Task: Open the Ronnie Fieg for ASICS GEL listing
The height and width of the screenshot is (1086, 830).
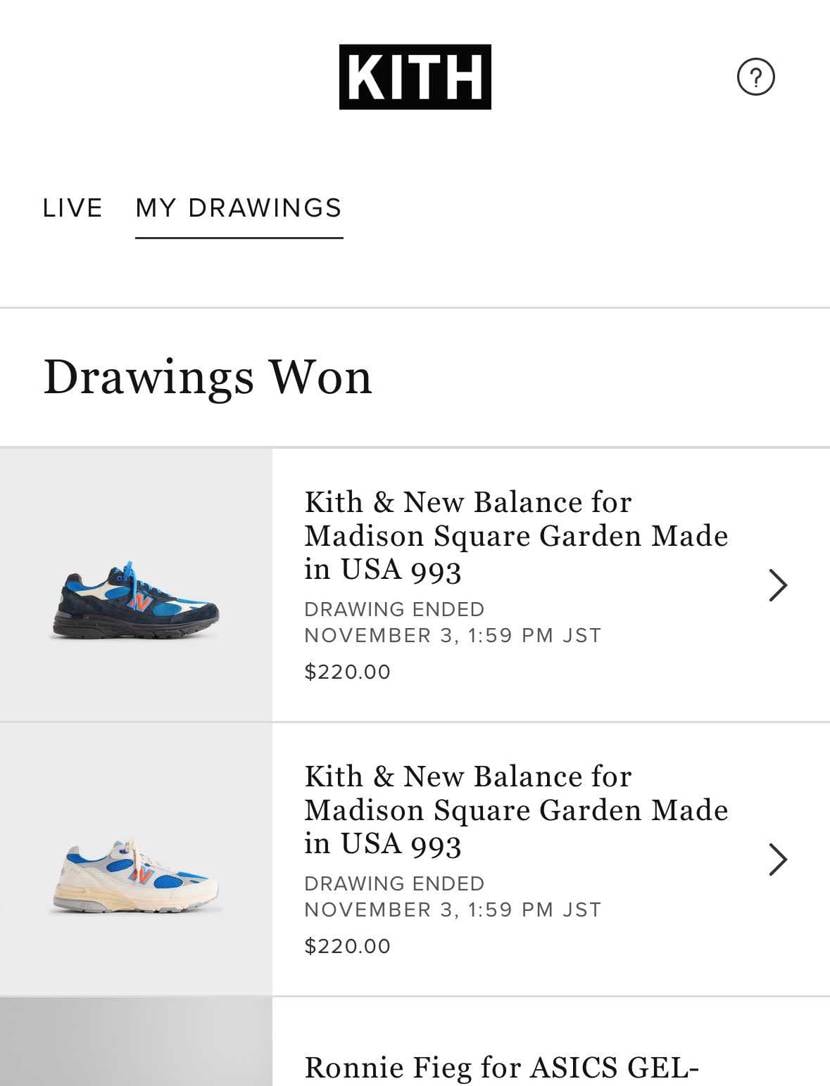Action: [500, 1067]
